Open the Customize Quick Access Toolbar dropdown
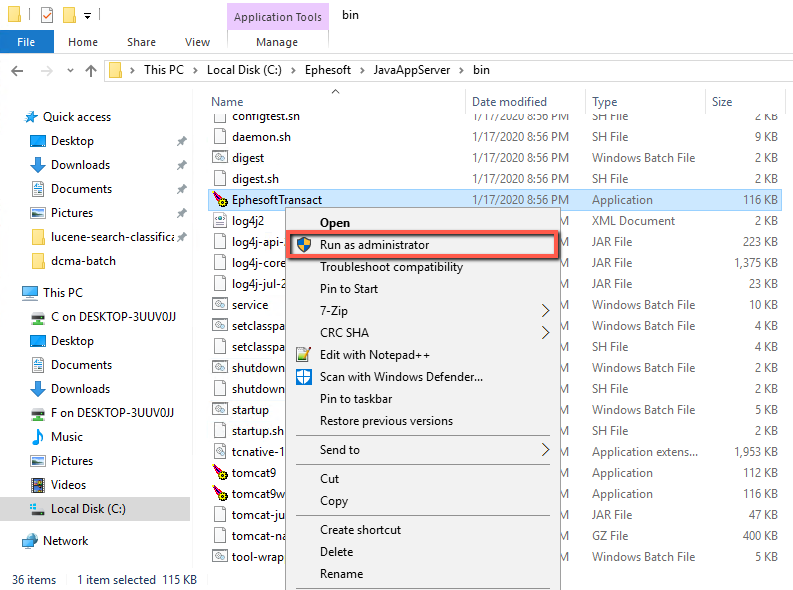This screenshot has width=793, height=590. tap(87, 16)
